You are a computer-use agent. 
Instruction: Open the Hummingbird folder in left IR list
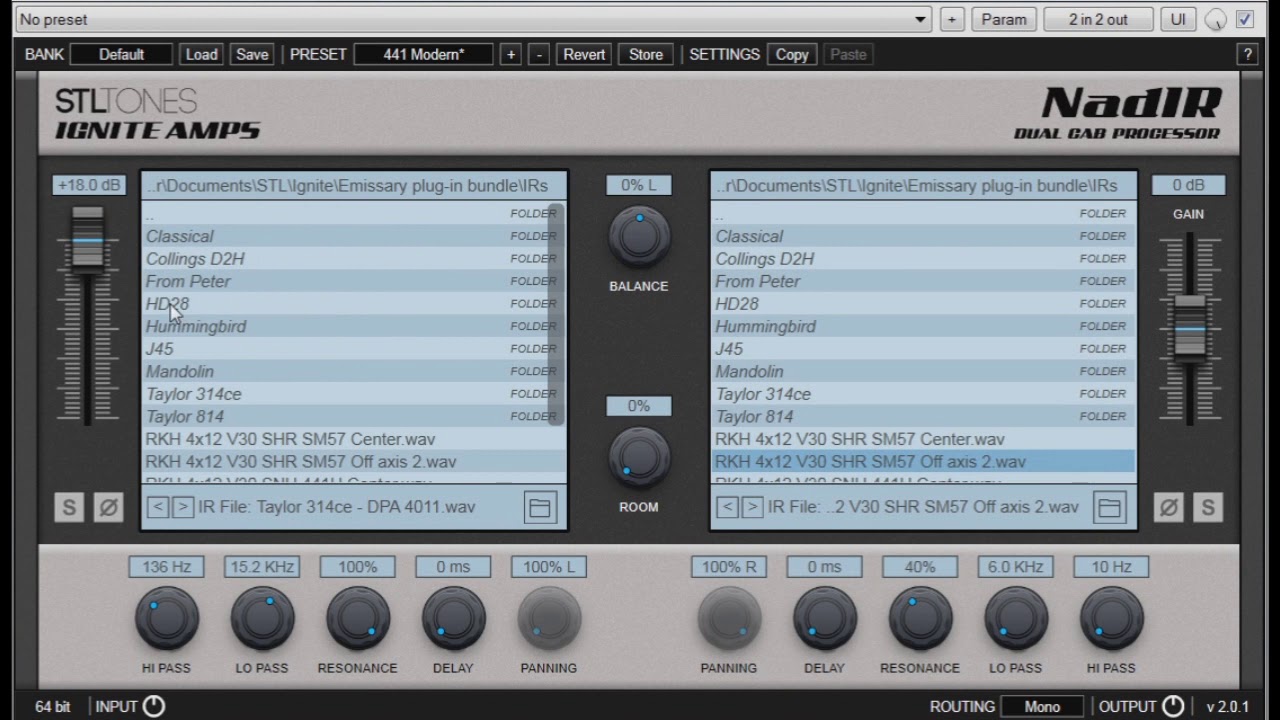pyautogui.click(x=345, y=326)
